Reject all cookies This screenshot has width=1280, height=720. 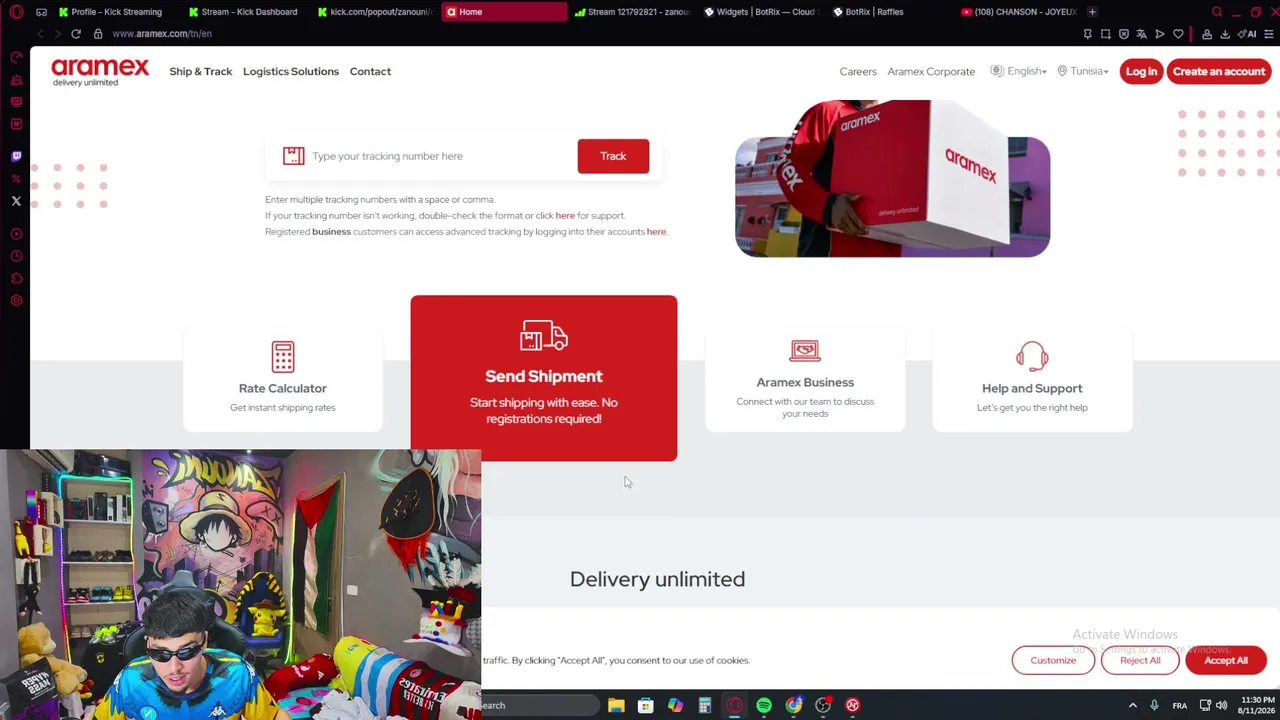1140,660
